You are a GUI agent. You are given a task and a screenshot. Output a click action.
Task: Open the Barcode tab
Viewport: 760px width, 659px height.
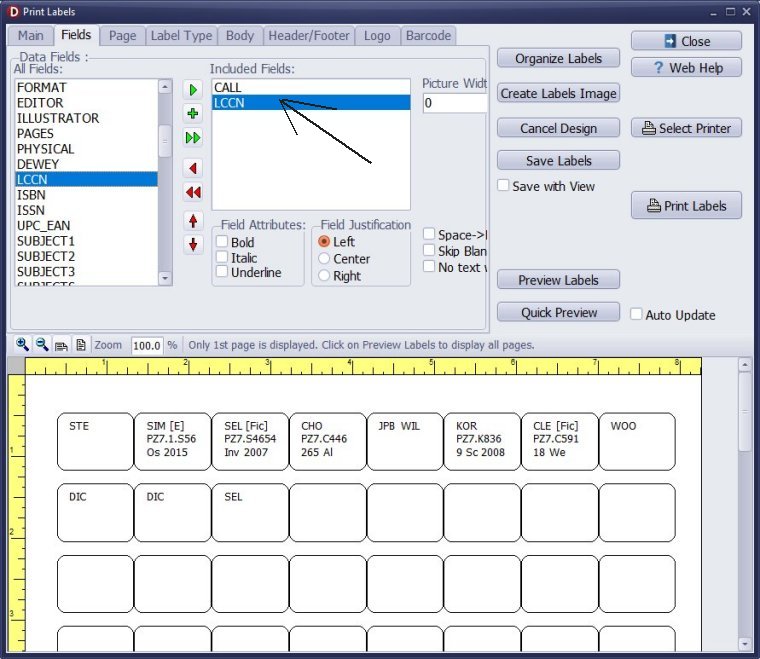pos(428,36)
